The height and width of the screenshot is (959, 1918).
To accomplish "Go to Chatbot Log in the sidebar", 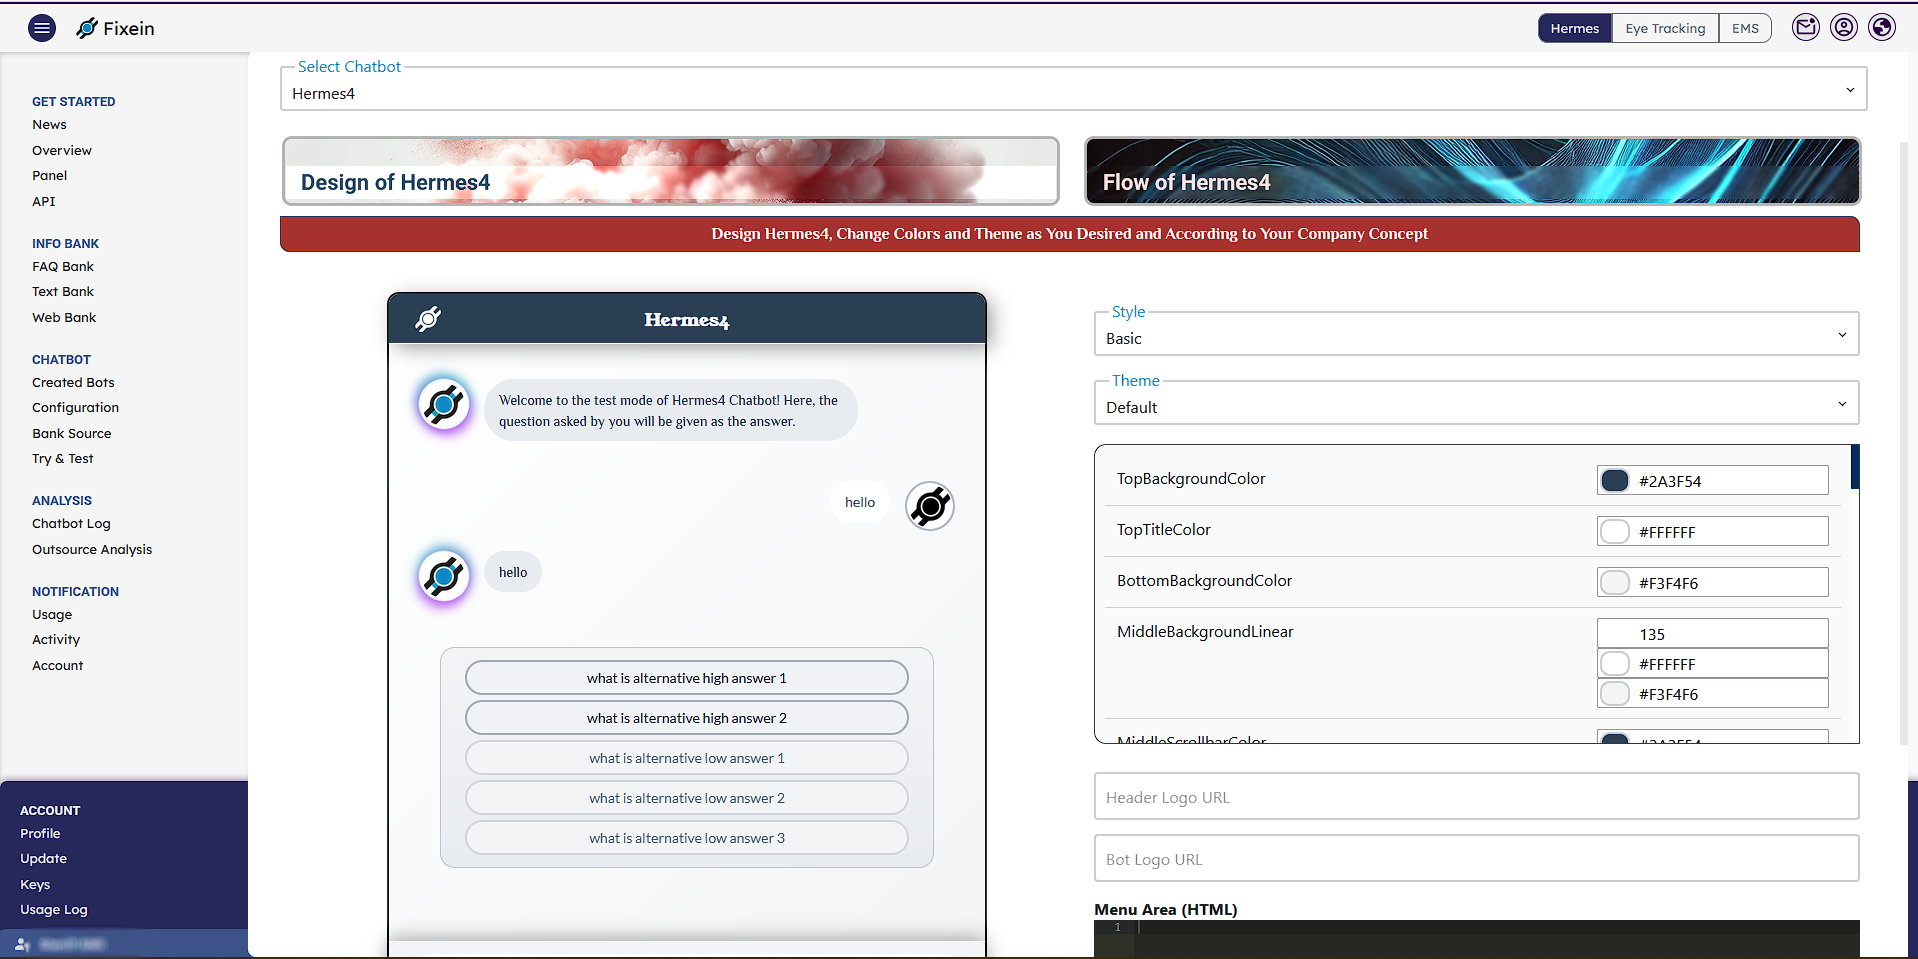I will pyautogui.click(x=71, y=523).
